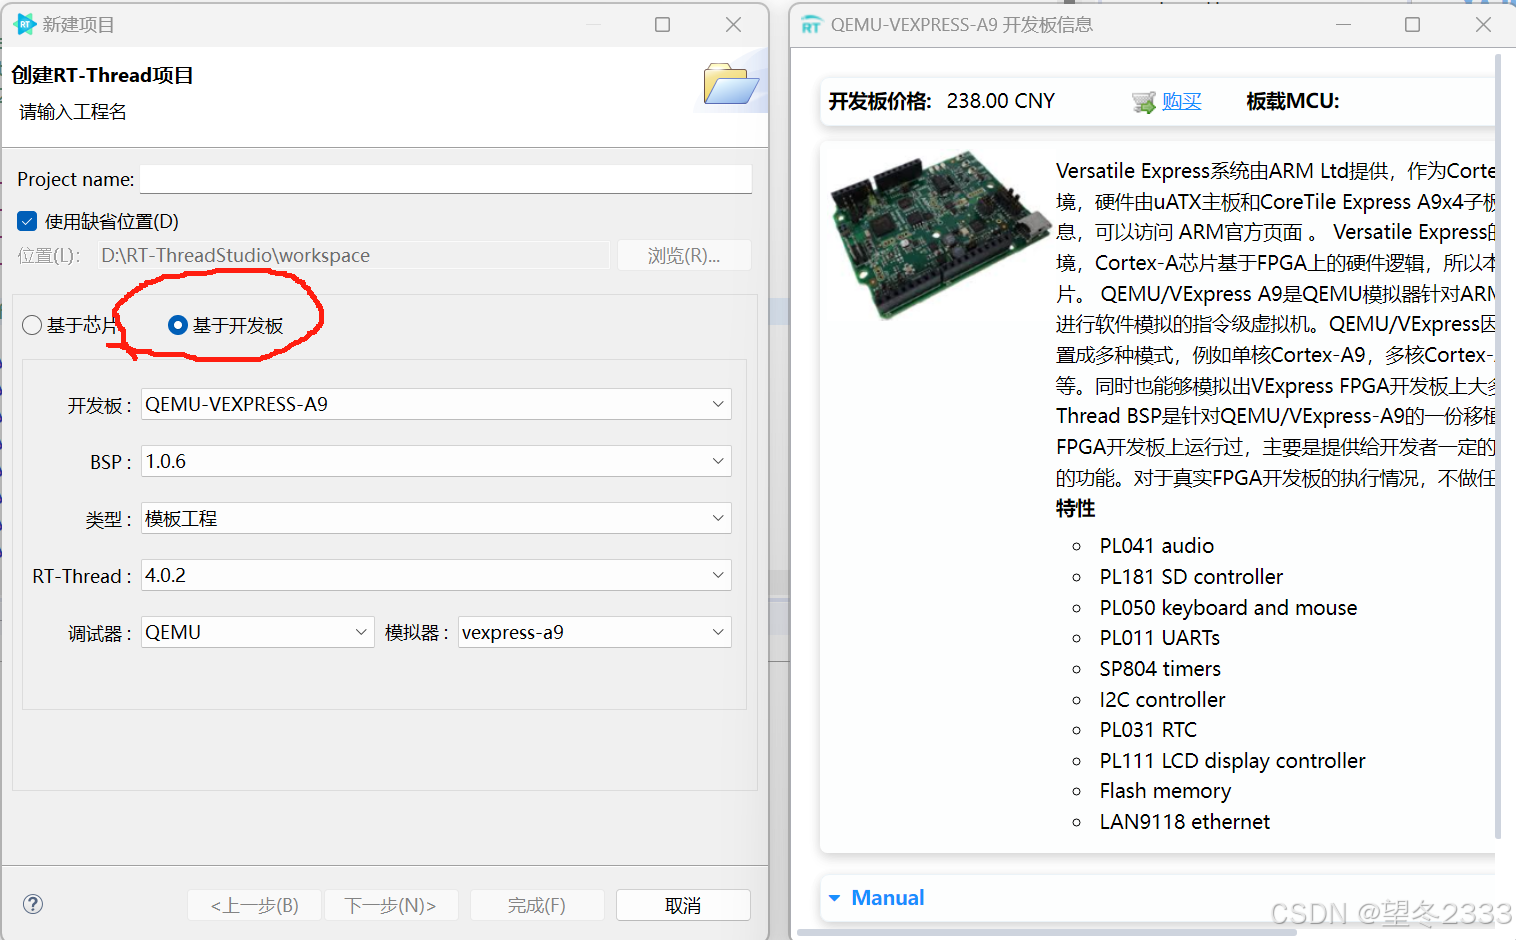1516x940 pixels.
Task: Click the vertical scrollbar in board info window
Action: tap(1498, 445)
